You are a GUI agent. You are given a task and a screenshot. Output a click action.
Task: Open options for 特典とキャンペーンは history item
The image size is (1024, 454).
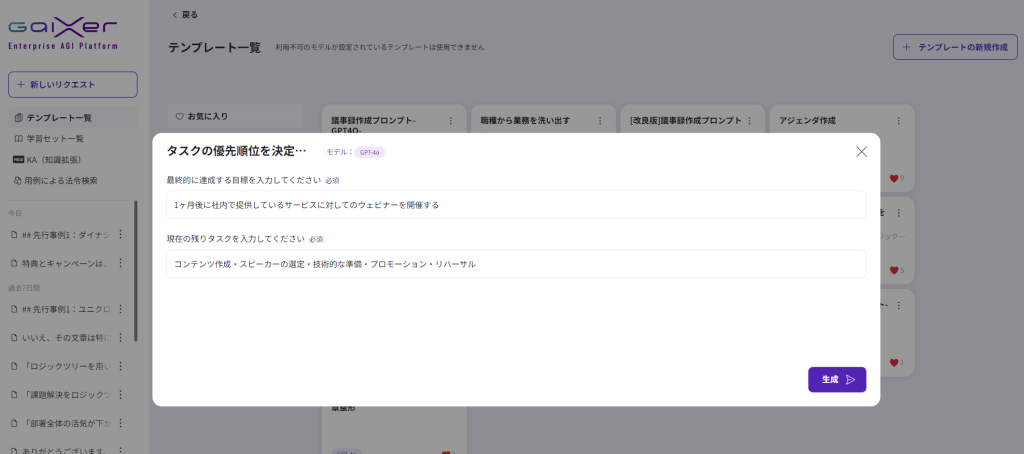pyautogui.click(x=121, y=263)
